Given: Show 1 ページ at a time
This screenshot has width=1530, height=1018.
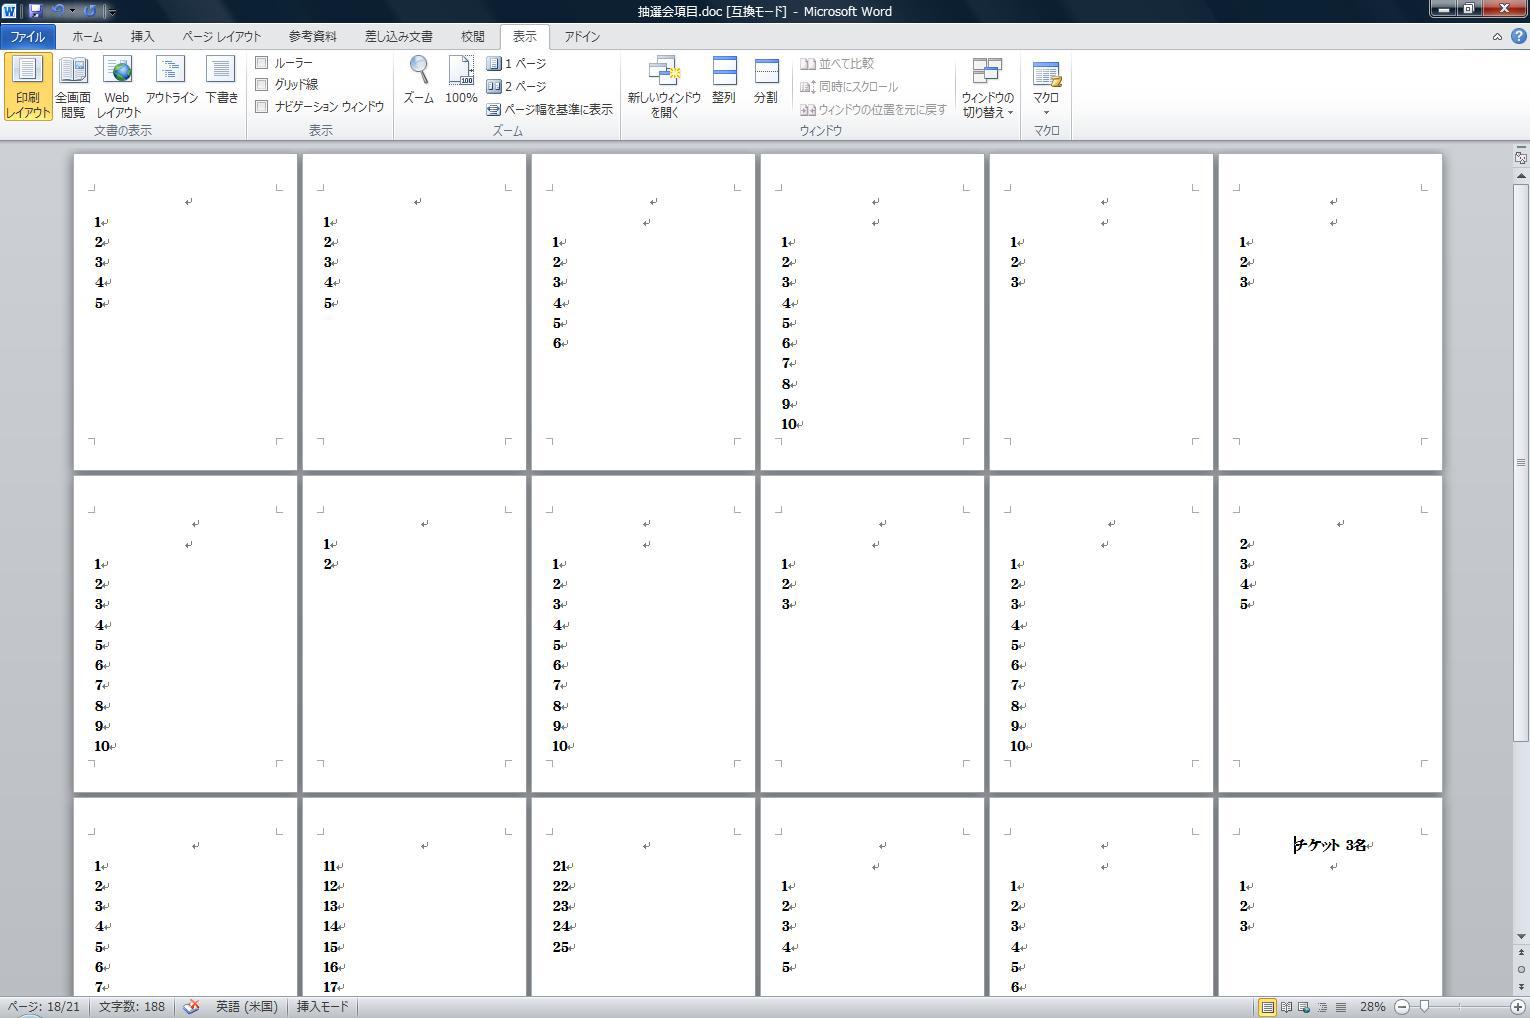Looking at the screenshot, I should [x=517, y=63].
